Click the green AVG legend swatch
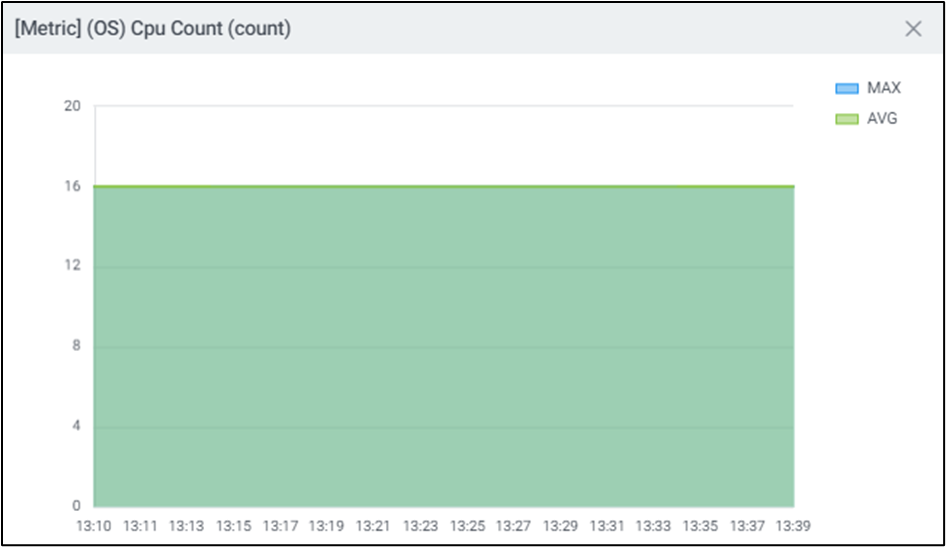Screen dimensions: 946x547 tap(847, 119)
